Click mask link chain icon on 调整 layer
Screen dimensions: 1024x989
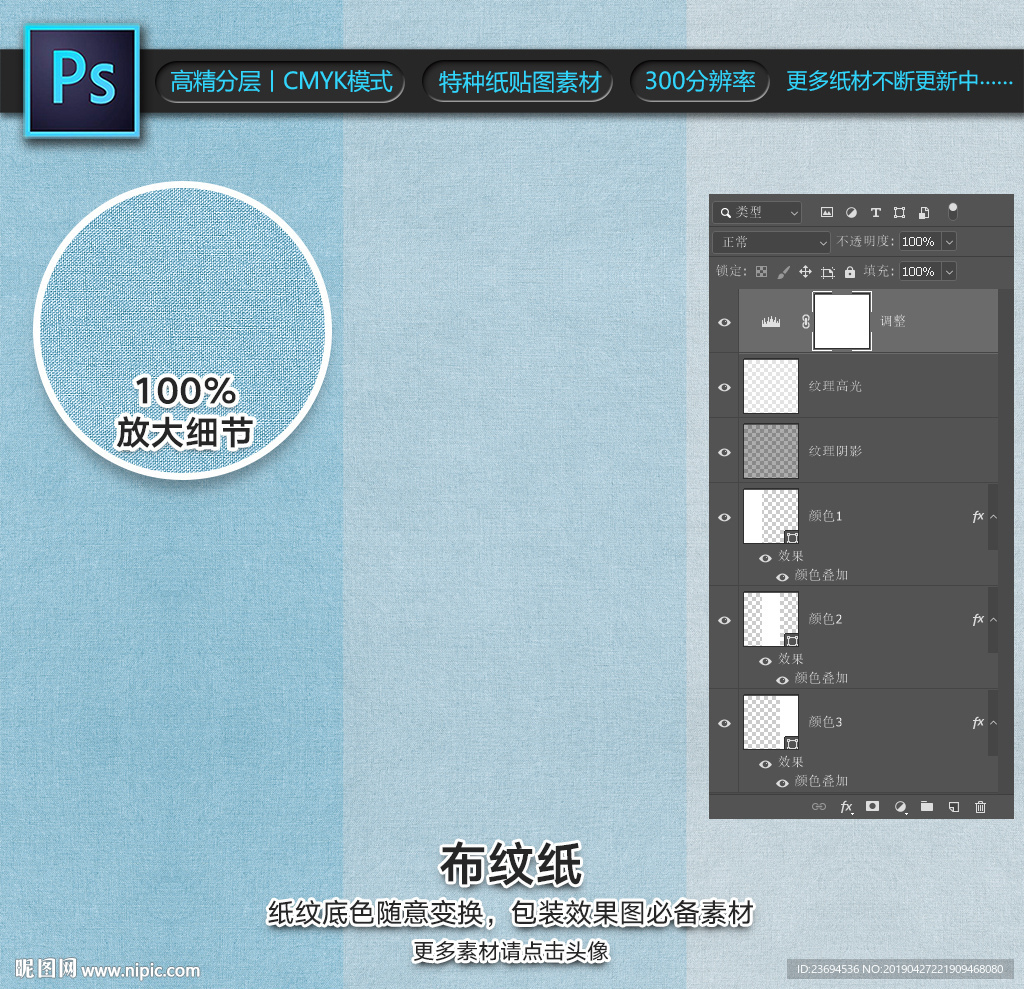[806, 321]
